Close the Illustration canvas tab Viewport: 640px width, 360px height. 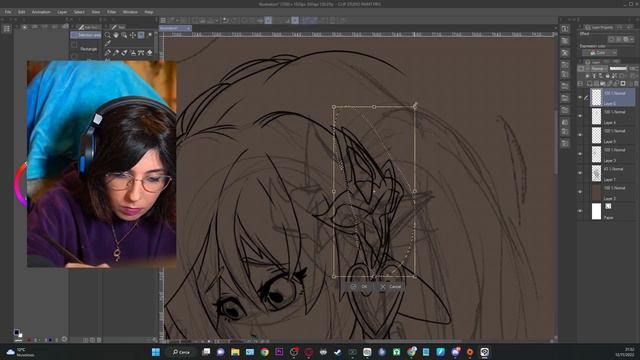pos(188,28)
